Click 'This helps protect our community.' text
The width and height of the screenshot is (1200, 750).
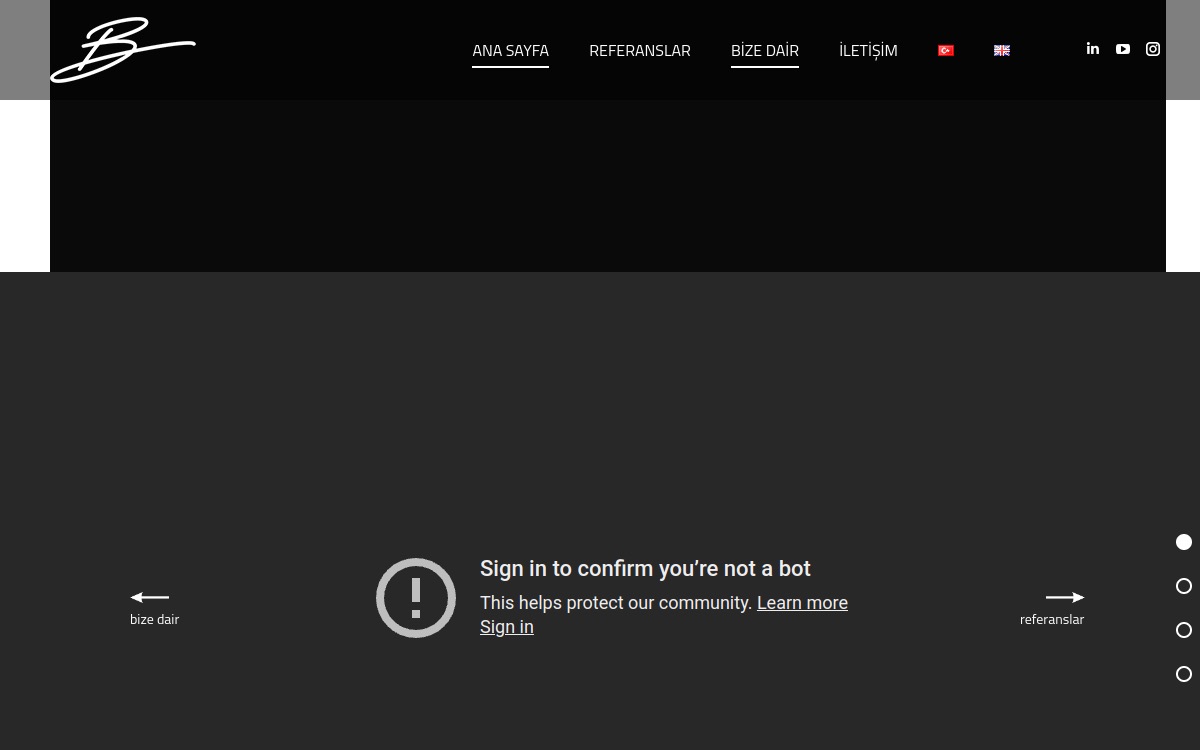(616, 603)
